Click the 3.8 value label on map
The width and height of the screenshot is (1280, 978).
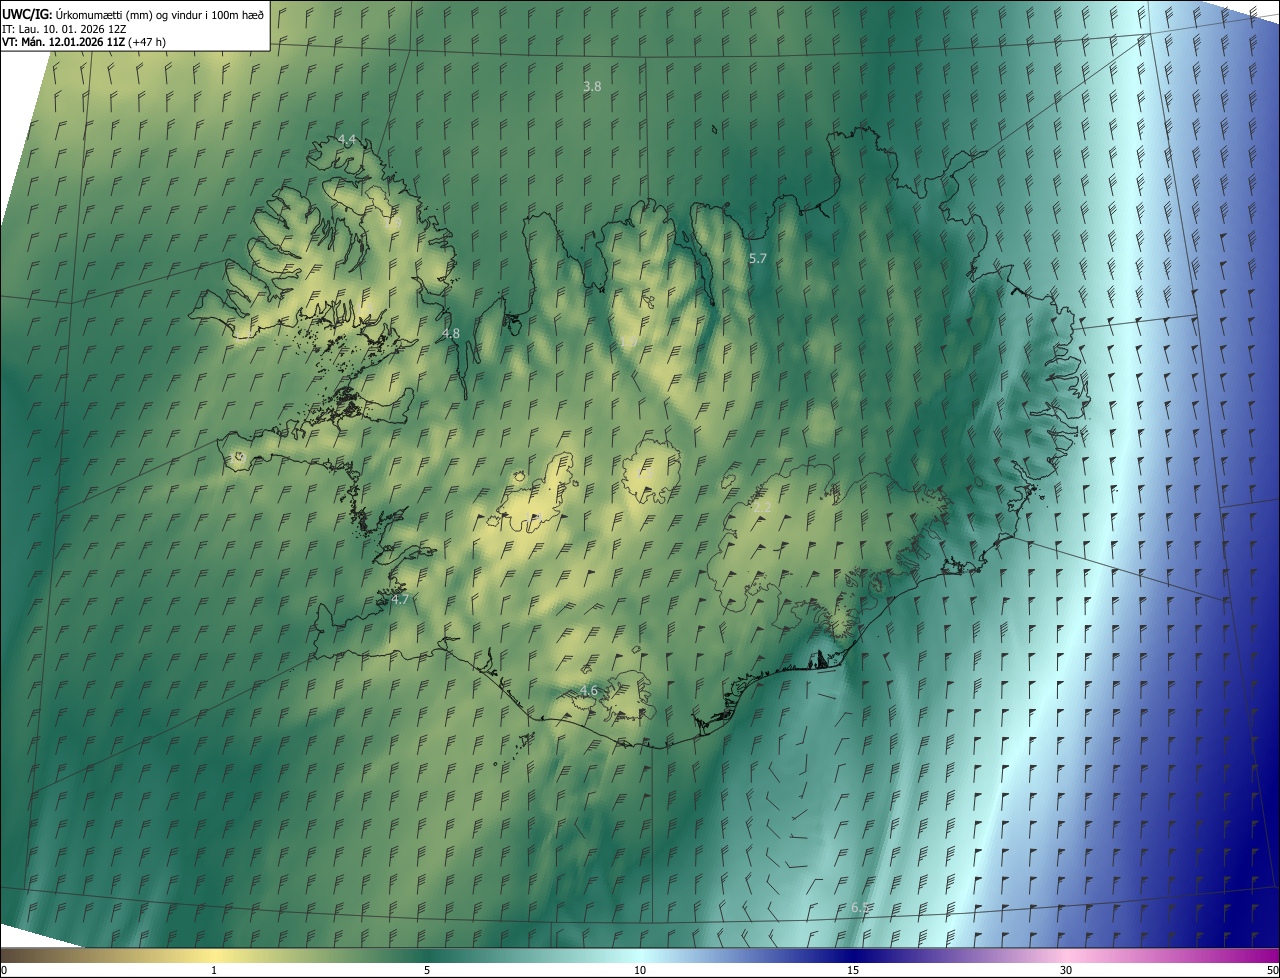[592, 87]
